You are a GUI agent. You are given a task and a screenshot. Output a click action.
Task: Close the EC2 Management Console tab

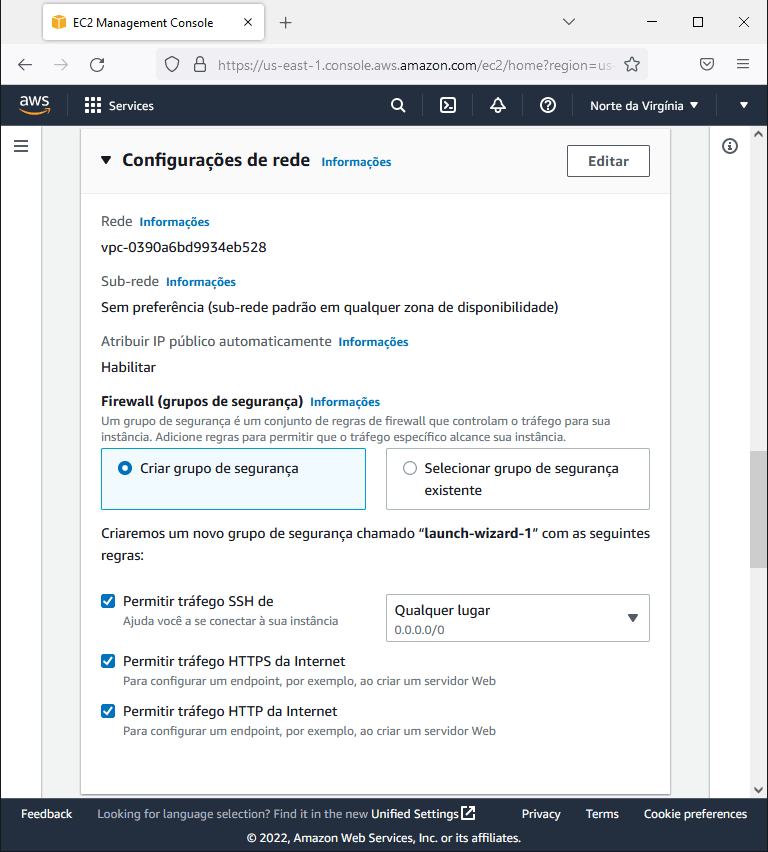click(x=248, y=22)
